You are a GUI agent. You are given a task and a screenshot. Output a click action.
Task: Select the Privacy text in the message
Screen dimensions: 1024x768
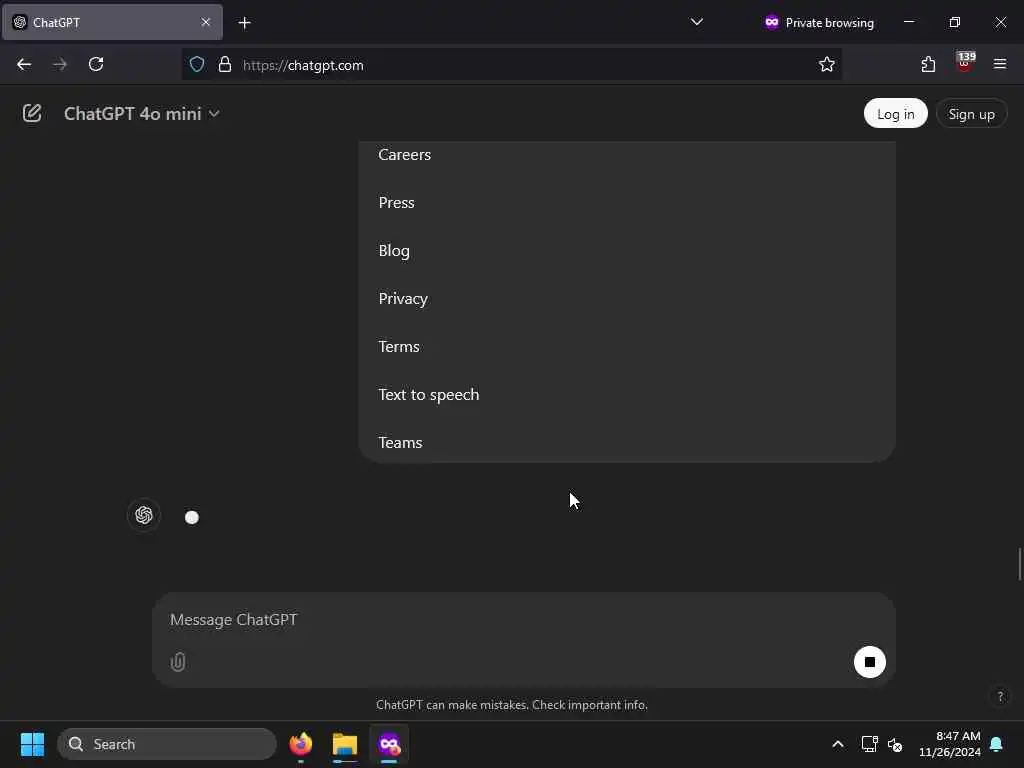(x=403, y=298)
